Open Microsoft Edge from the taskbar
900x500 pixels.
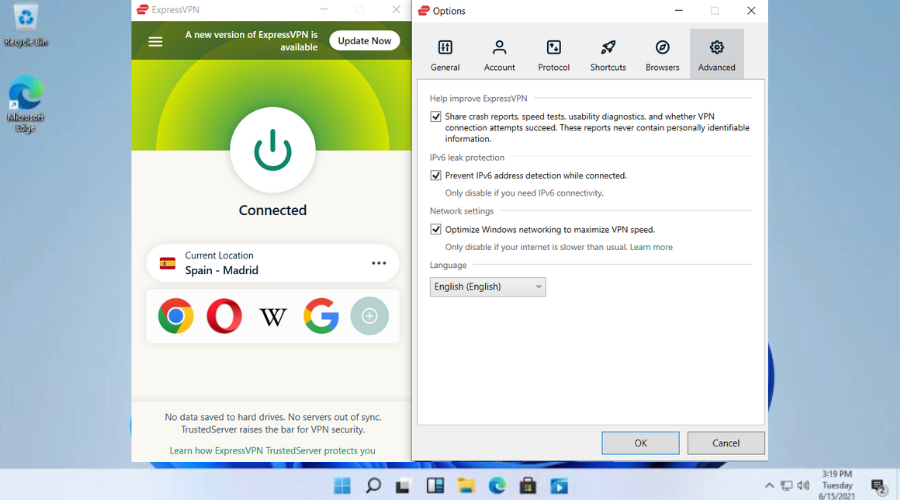(x=497, y=486)
